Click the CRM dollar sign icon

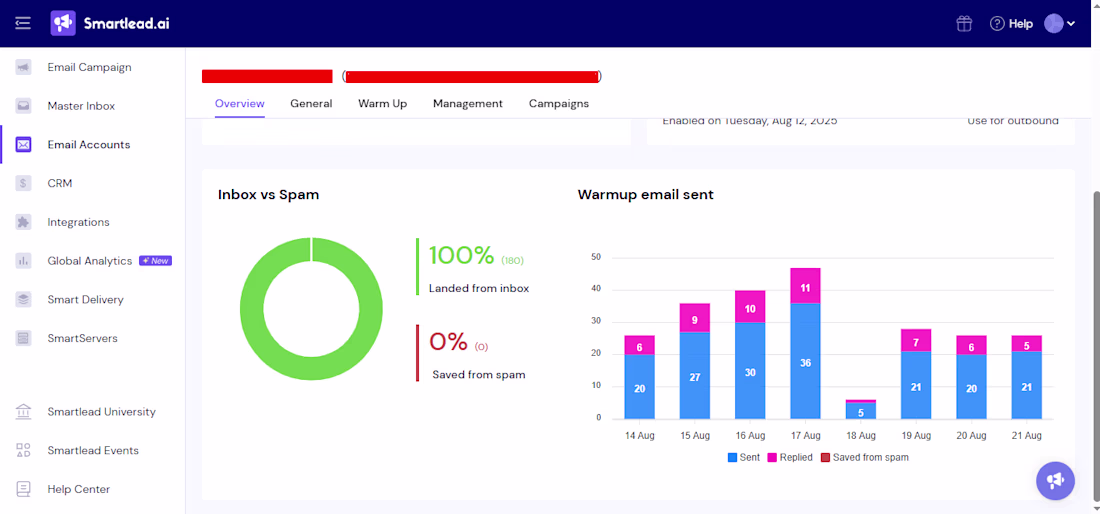23,183
